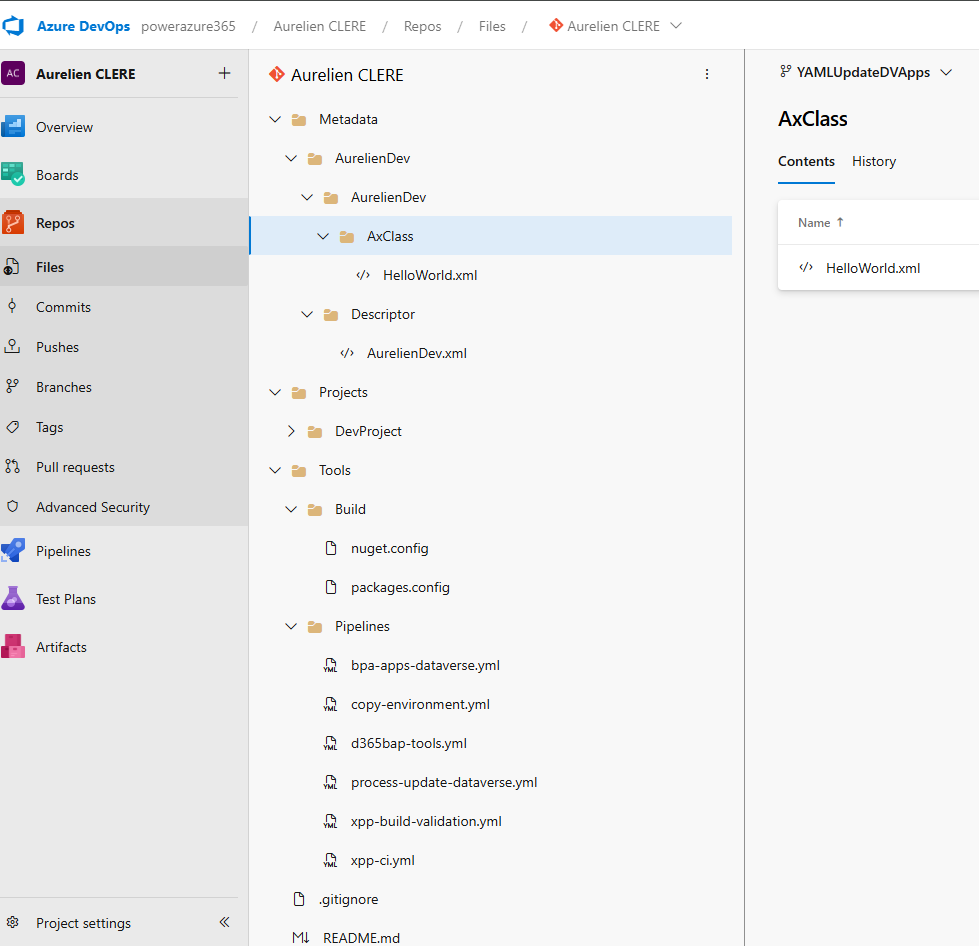The height and width of the screenshot is (946, 979).
Task: Select xpp-build-validation.yml file
Action: pos(426,822)
